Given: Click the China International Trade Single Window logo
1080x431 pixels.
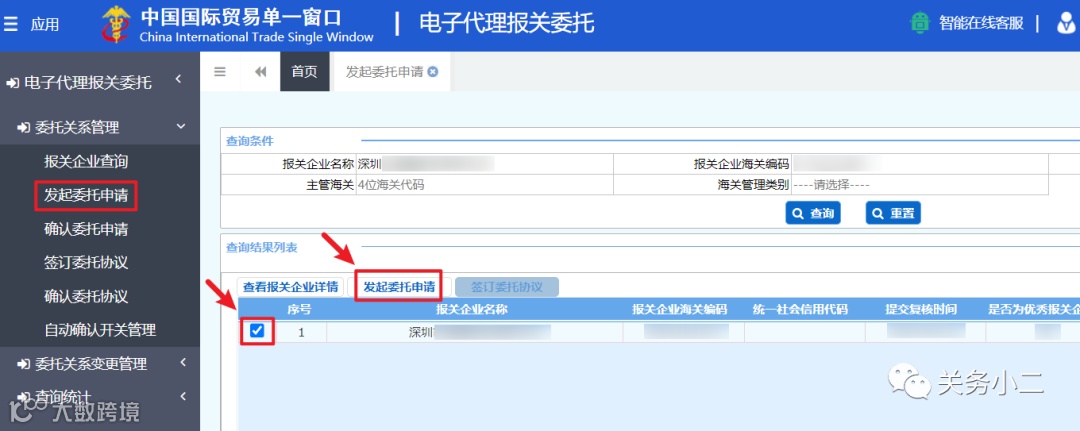Looking at the screenshot, I should point(116,25).
